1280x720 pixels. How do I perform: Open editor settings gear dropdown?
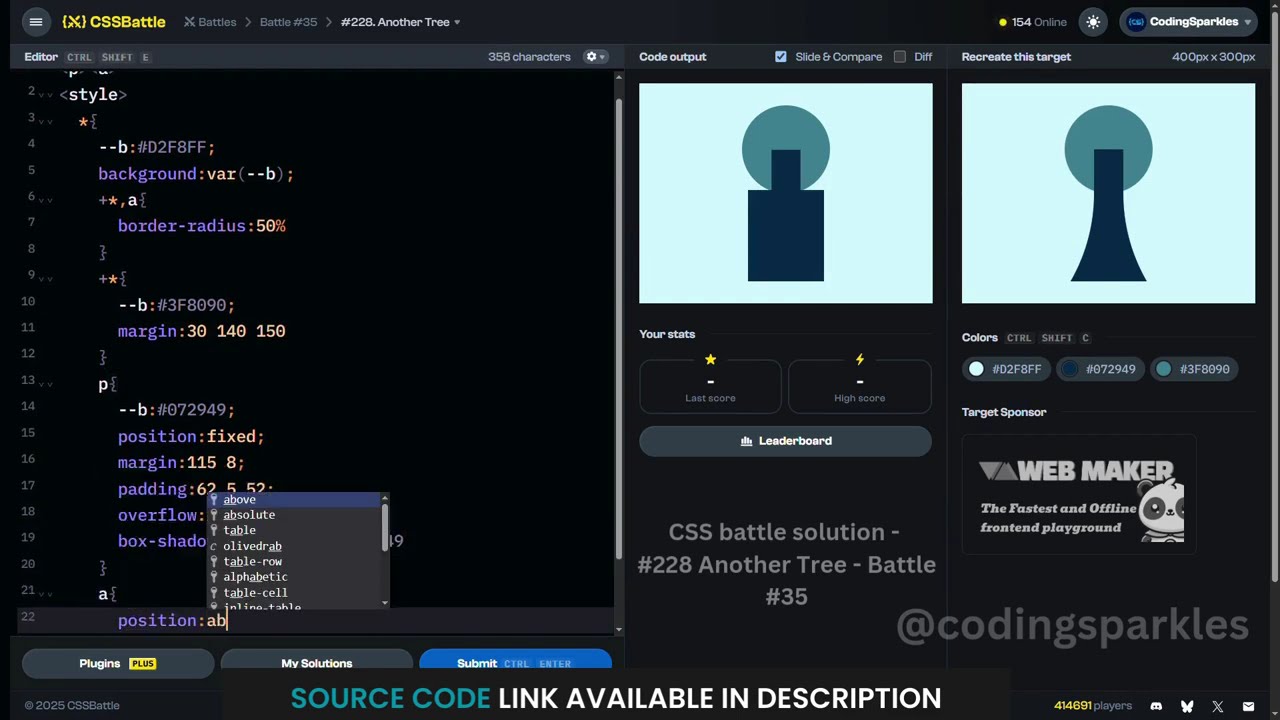[x=596, y=57]
